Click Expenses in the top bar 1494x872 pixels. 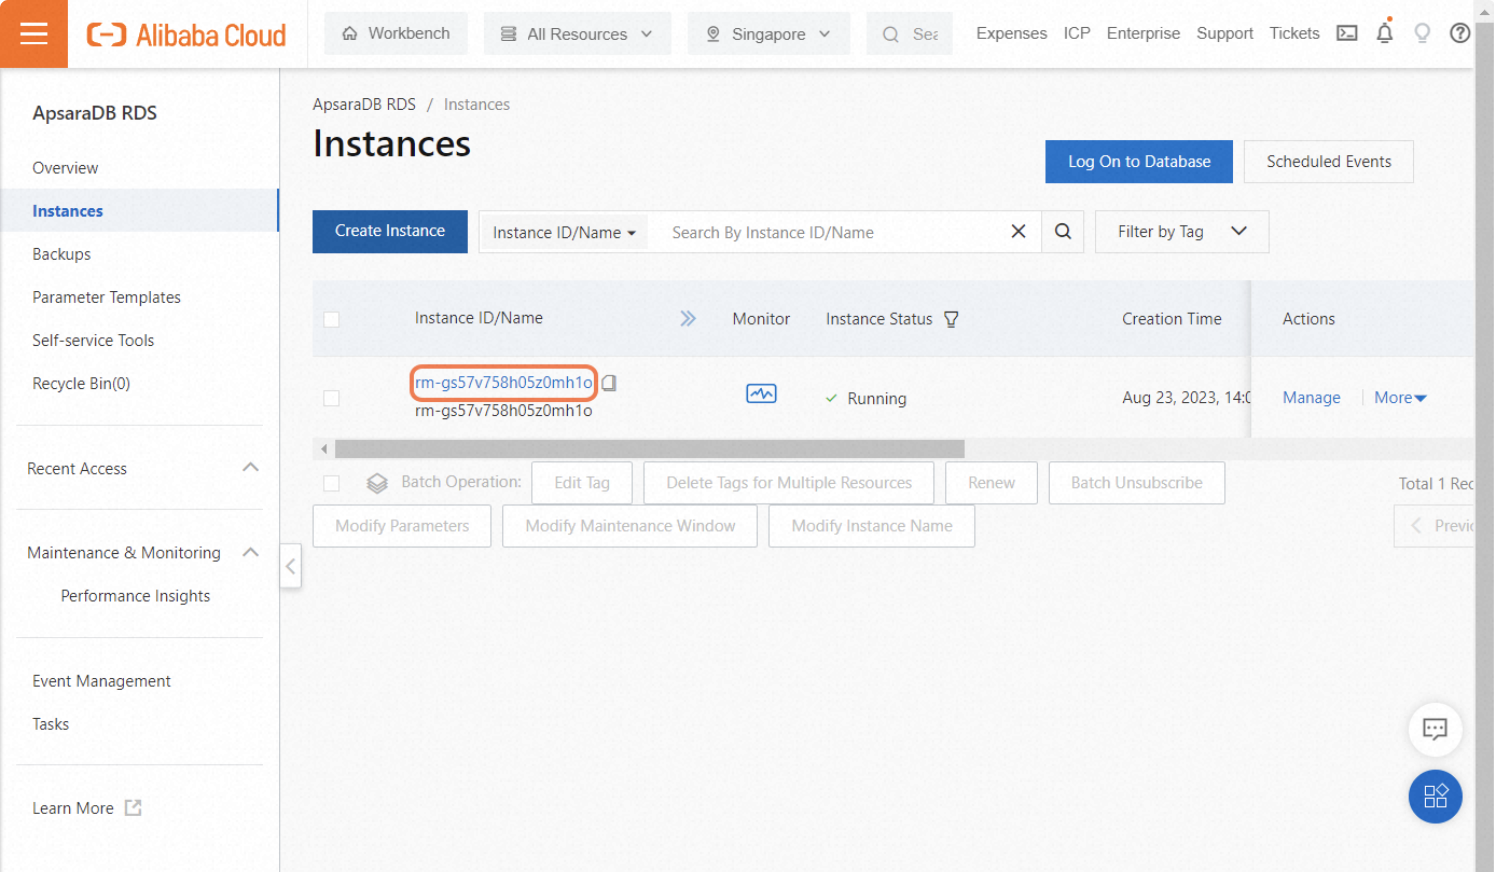click(x=1011, y=33)
